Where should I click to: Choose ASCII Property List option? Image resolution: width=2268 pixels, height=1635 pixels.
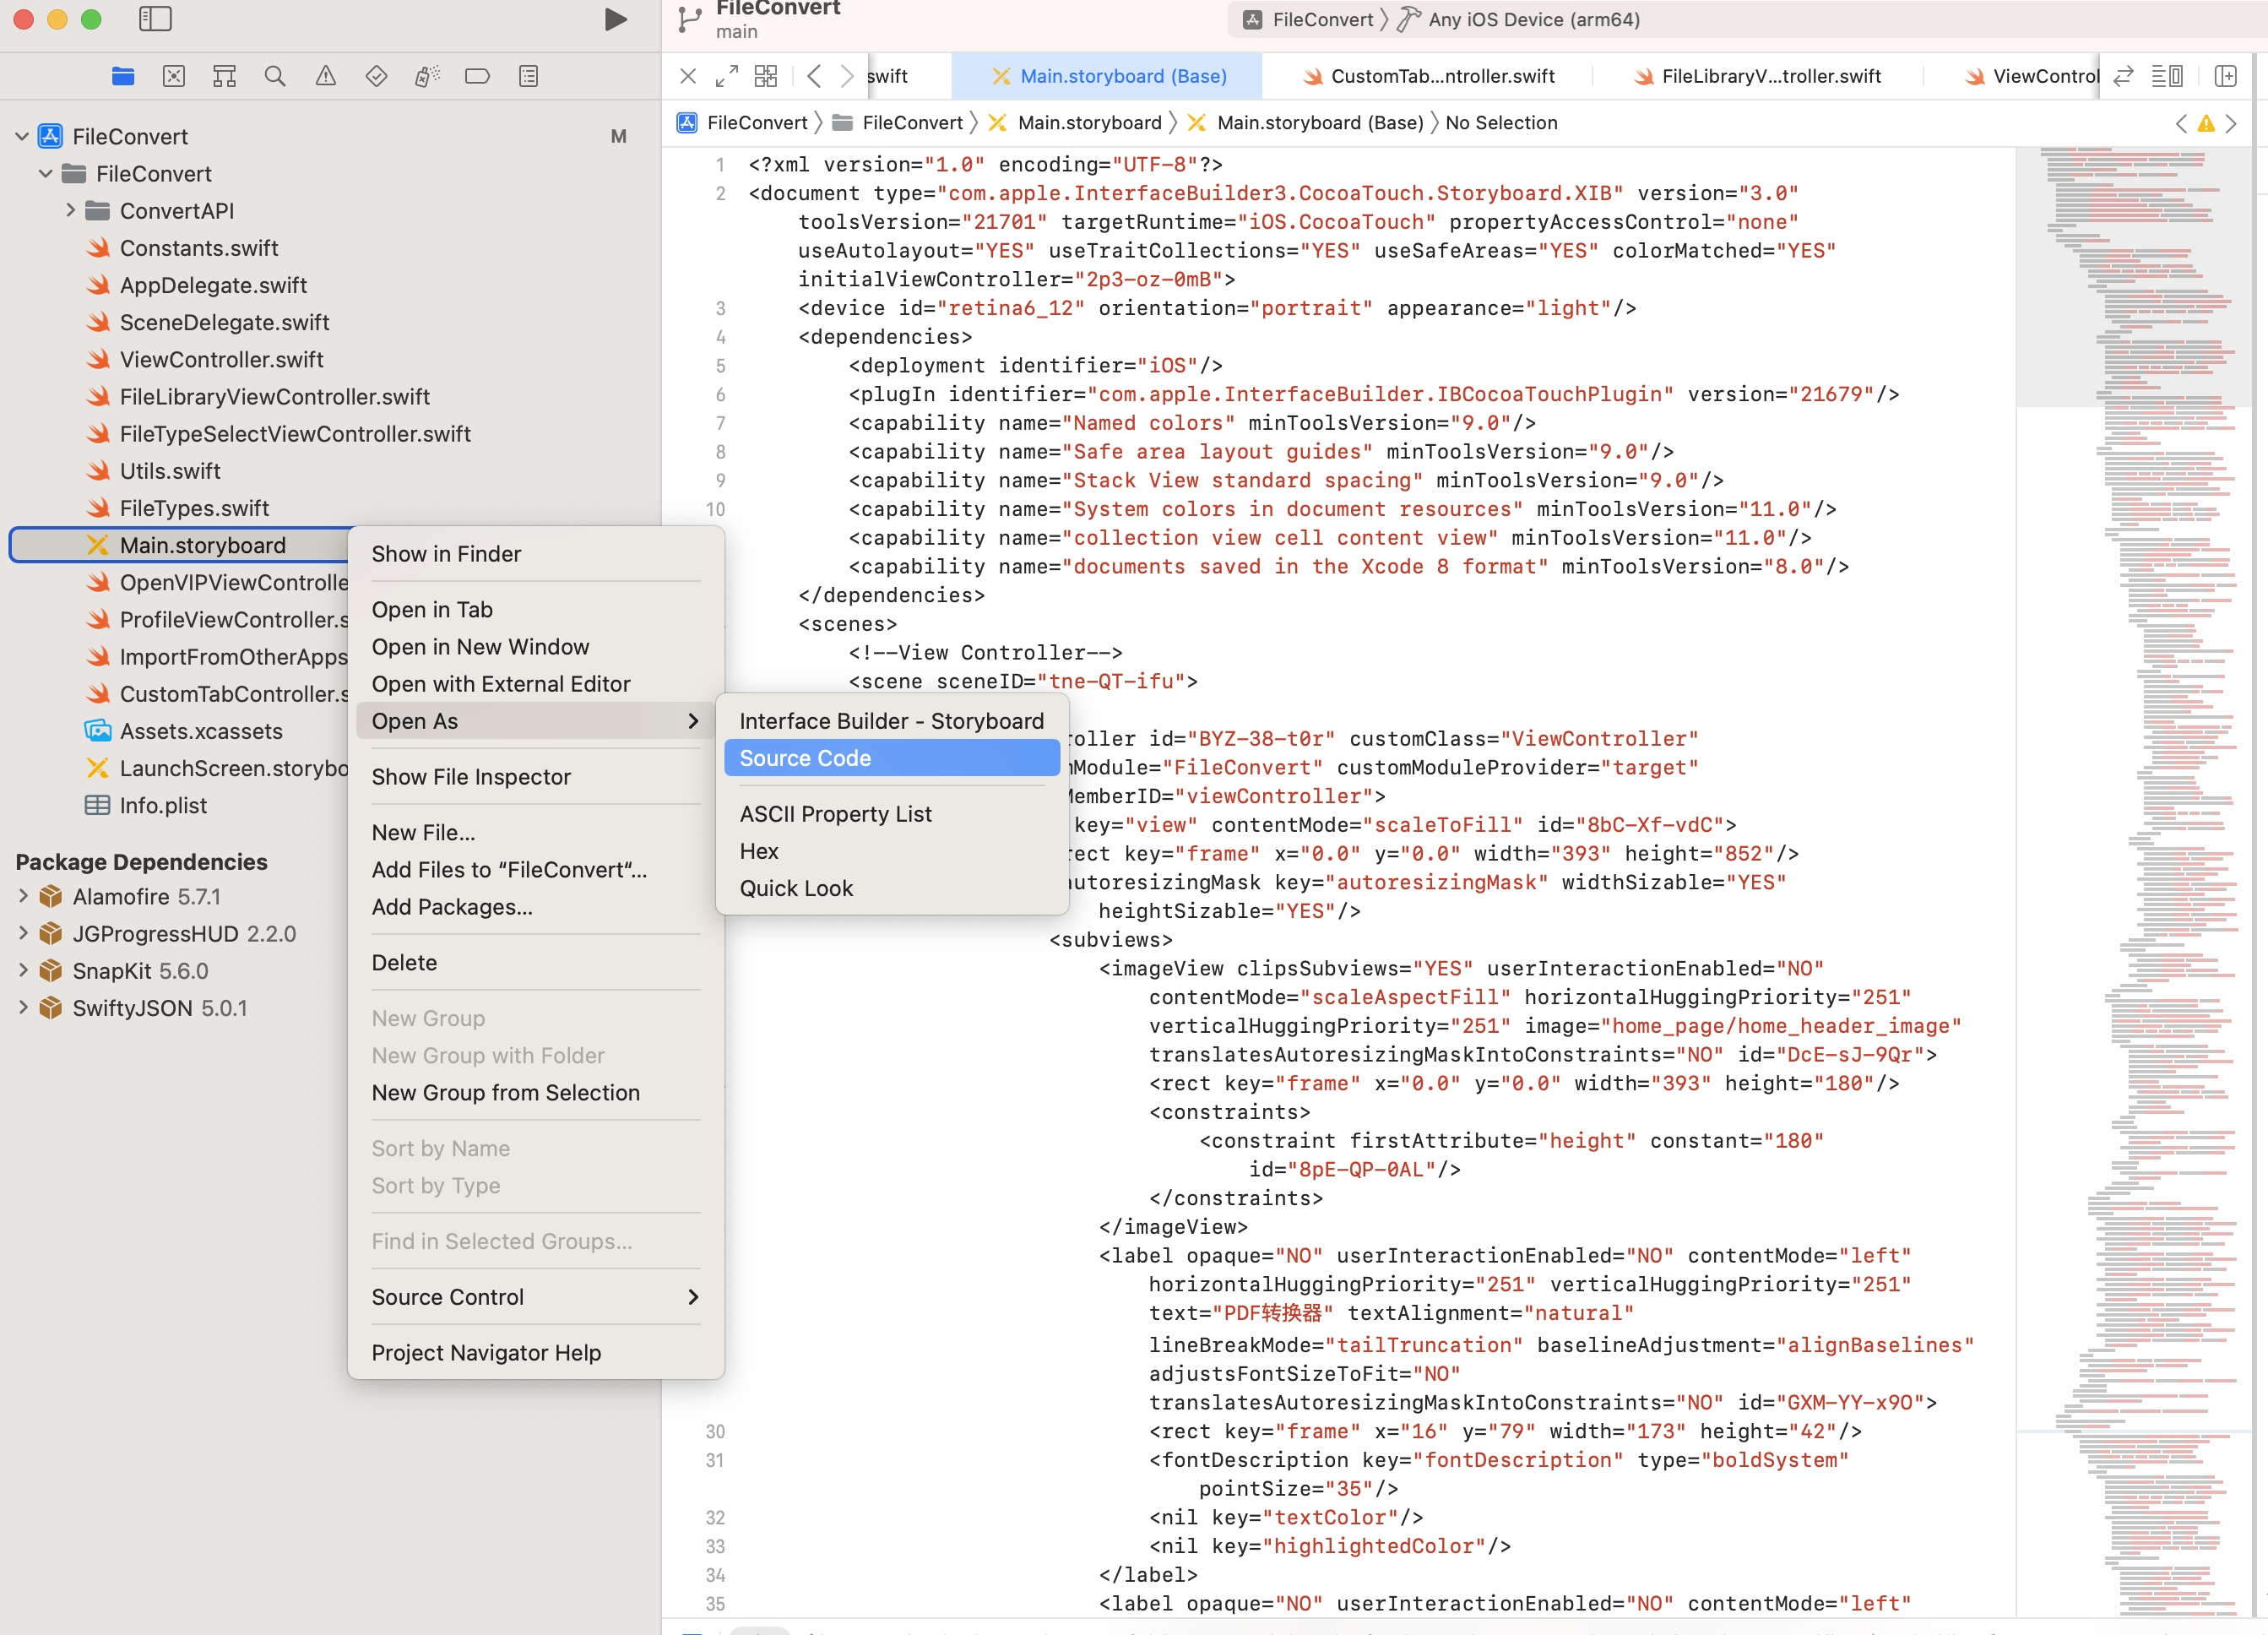[x=891, y=814]
